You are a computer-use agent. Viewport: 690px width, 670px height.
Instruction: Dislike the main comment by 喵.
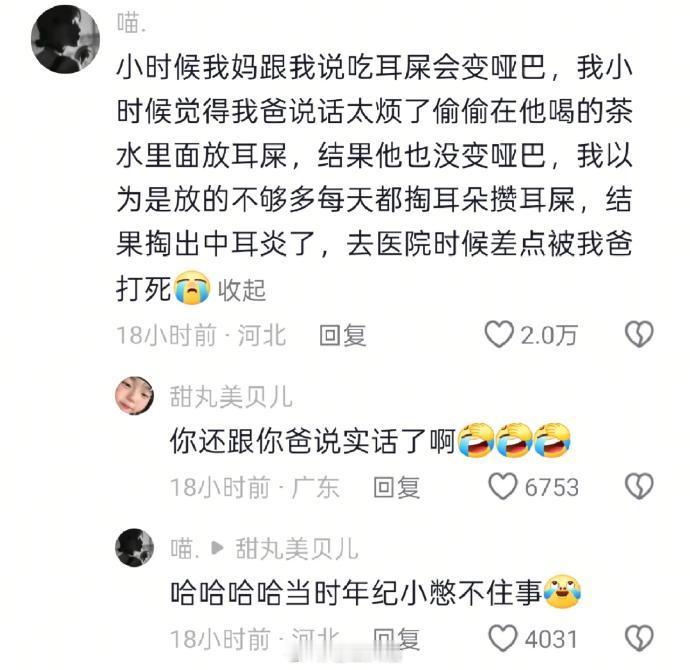click(639, 335)
